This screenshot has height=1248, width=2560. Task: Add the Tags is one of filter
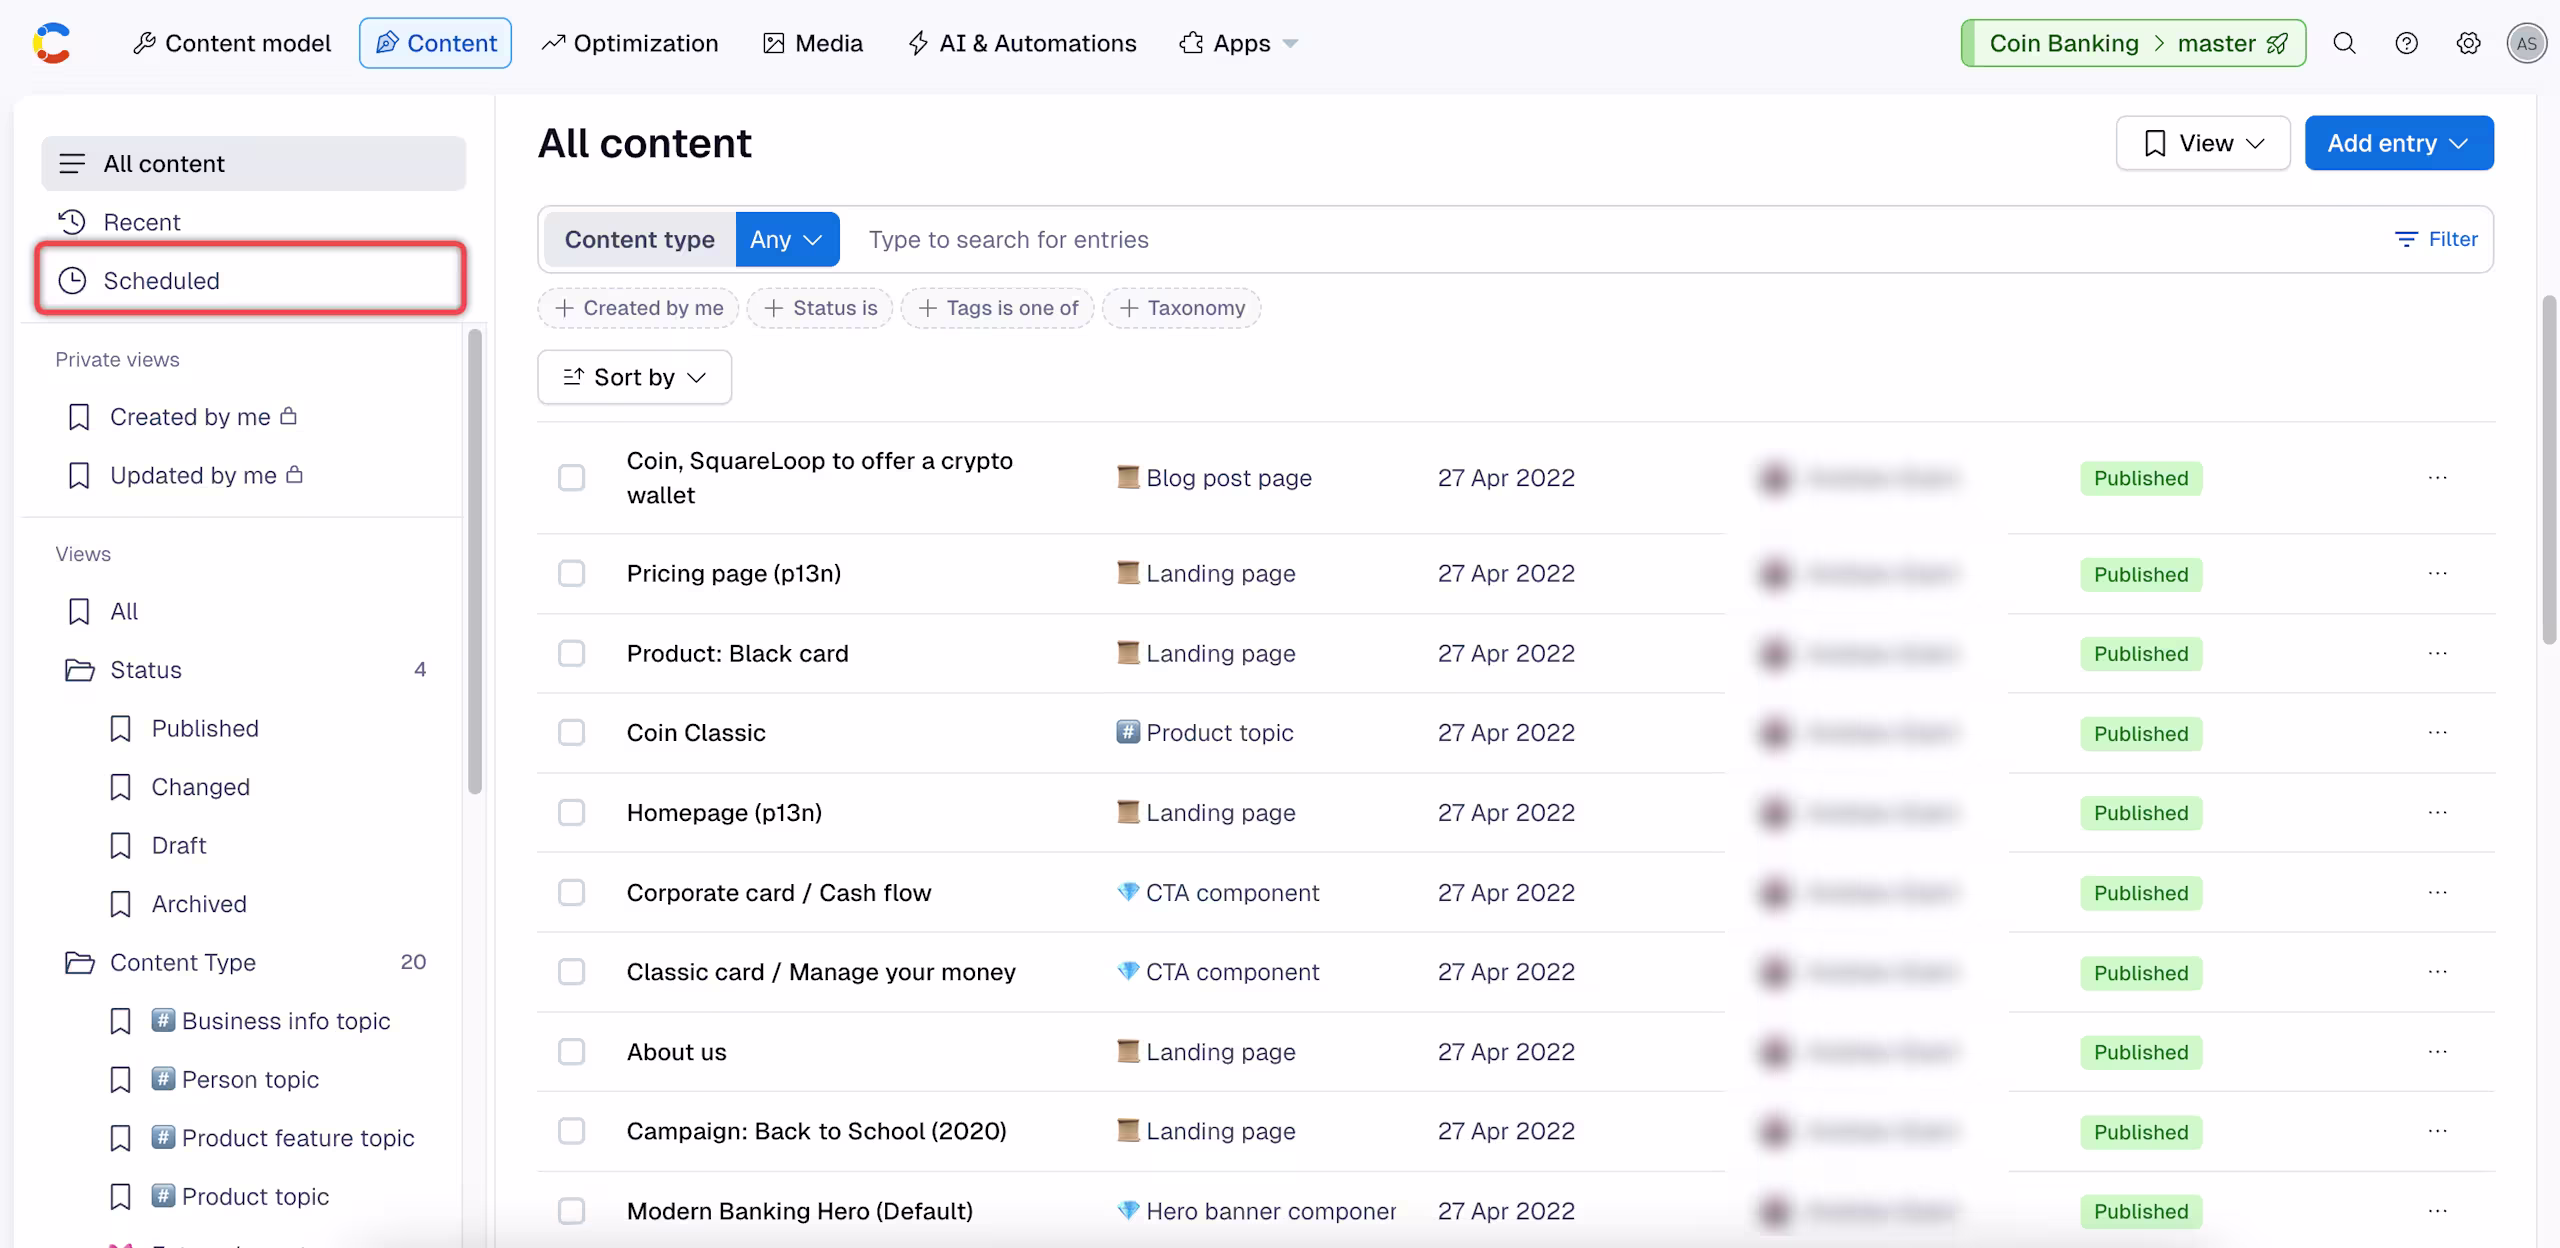pyautogui.click(x=998, y=308)
